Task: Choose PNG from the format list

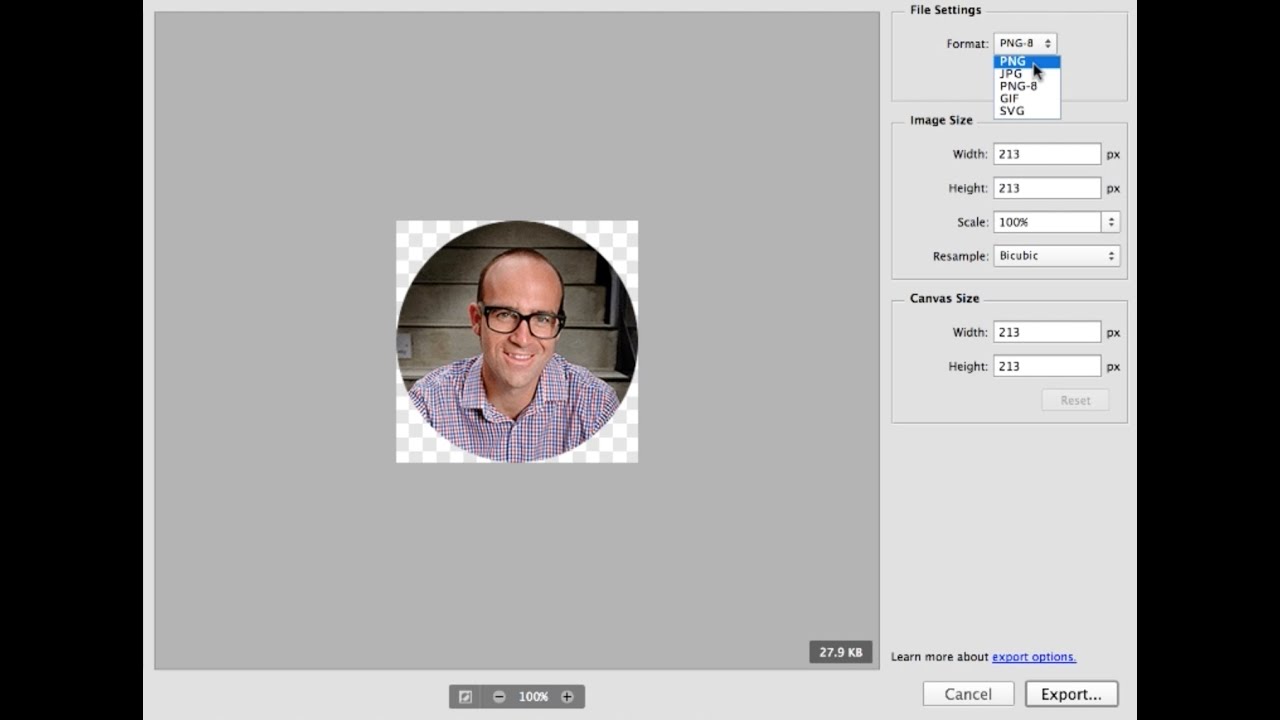Action: [x=1013, y=61]
